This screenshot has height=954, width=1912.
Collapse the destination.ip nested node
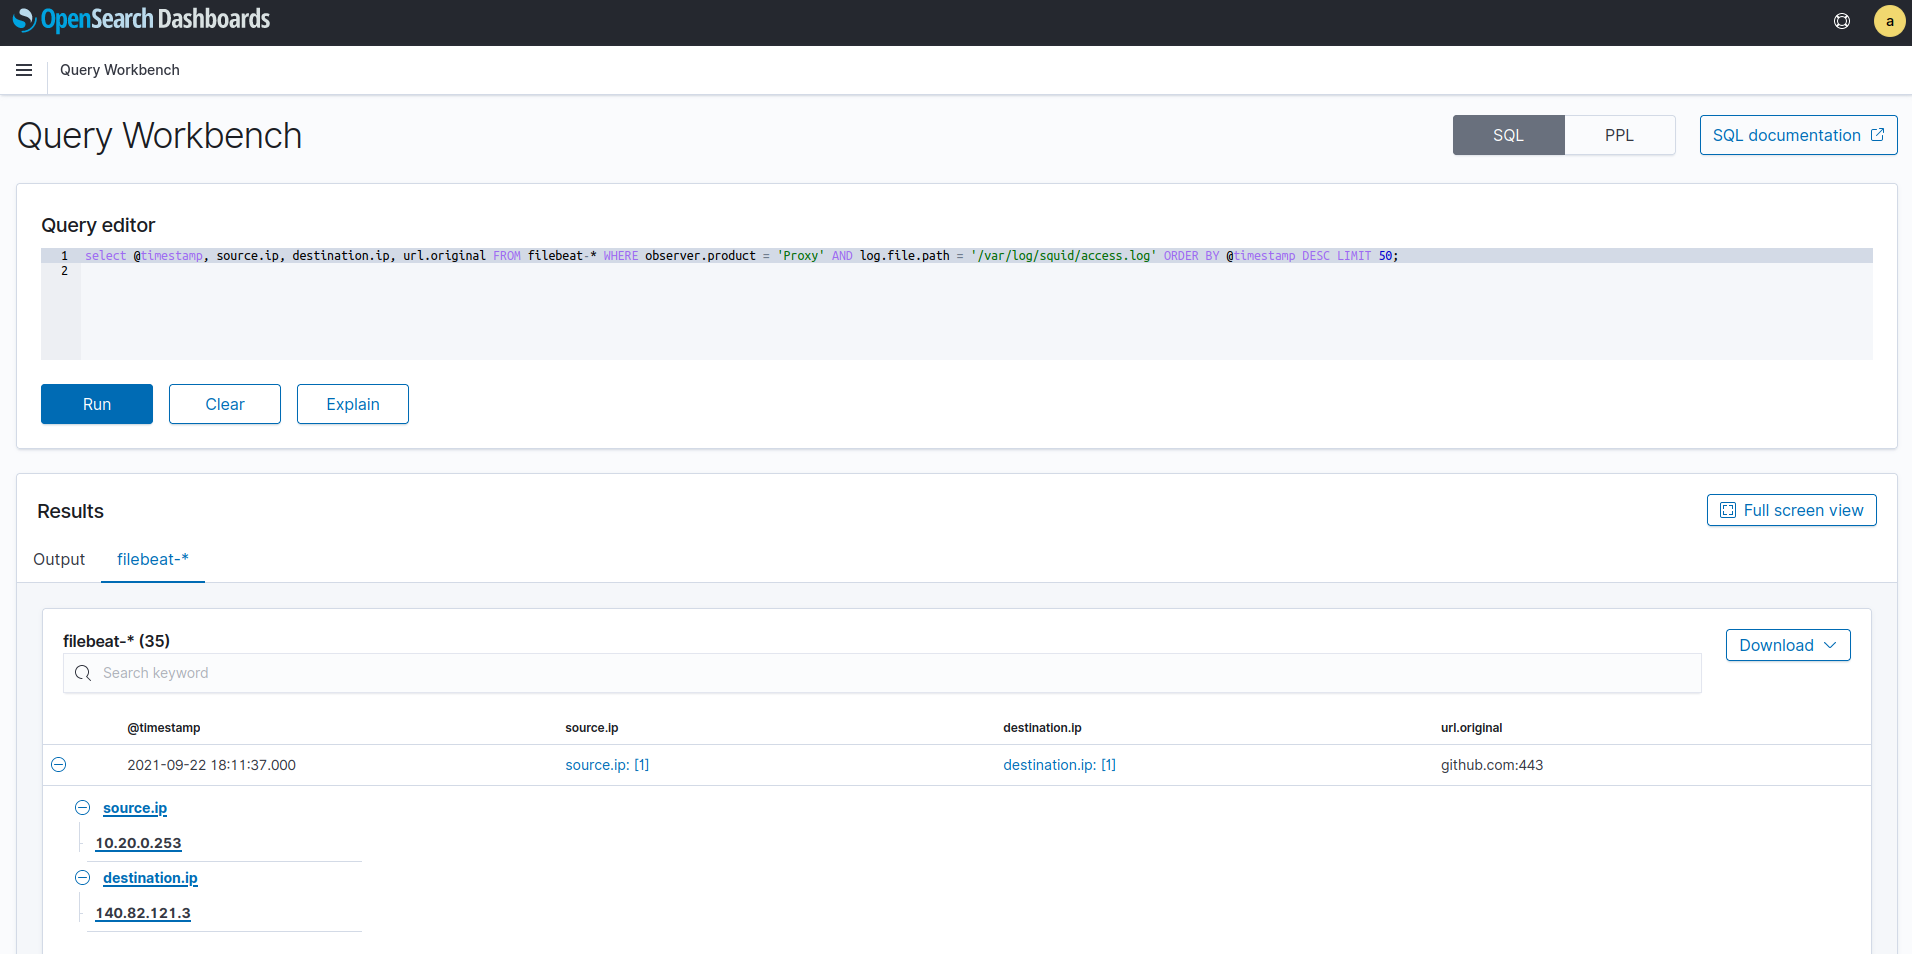(x=83, y=878)
